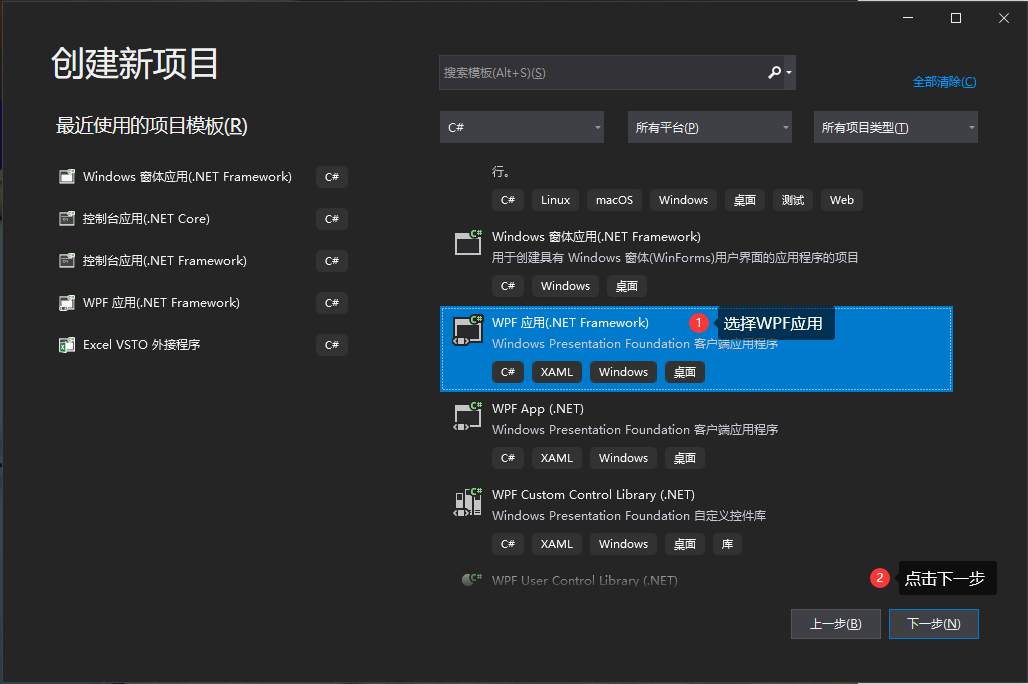This screenshot has width=1028, height=684.
Task: Click the WPF 应用(.NET Framework) template icon in list
Action: coord(468,330)
